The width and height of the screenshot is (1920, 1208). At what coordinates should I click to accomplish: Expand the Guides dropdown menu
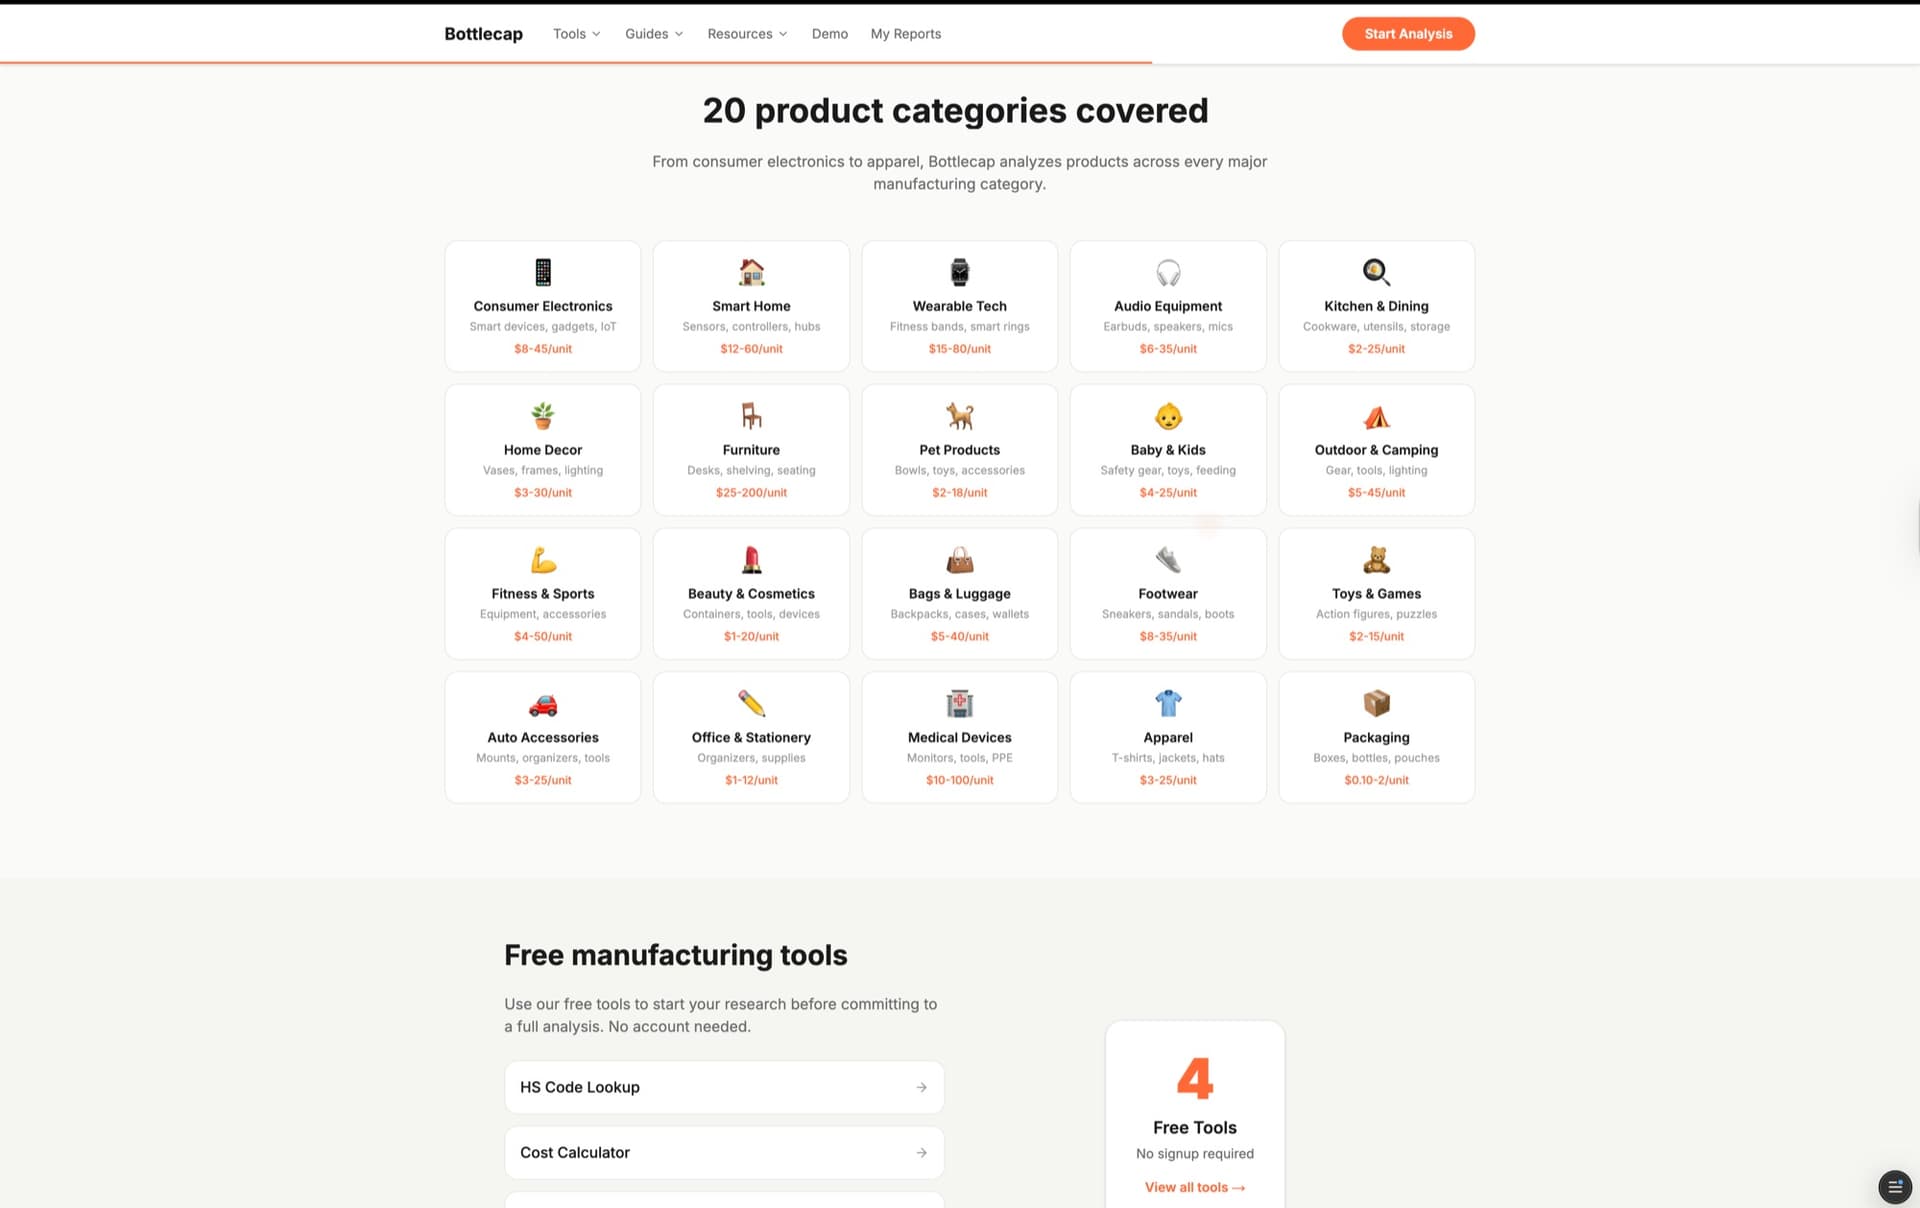point(653,34)
